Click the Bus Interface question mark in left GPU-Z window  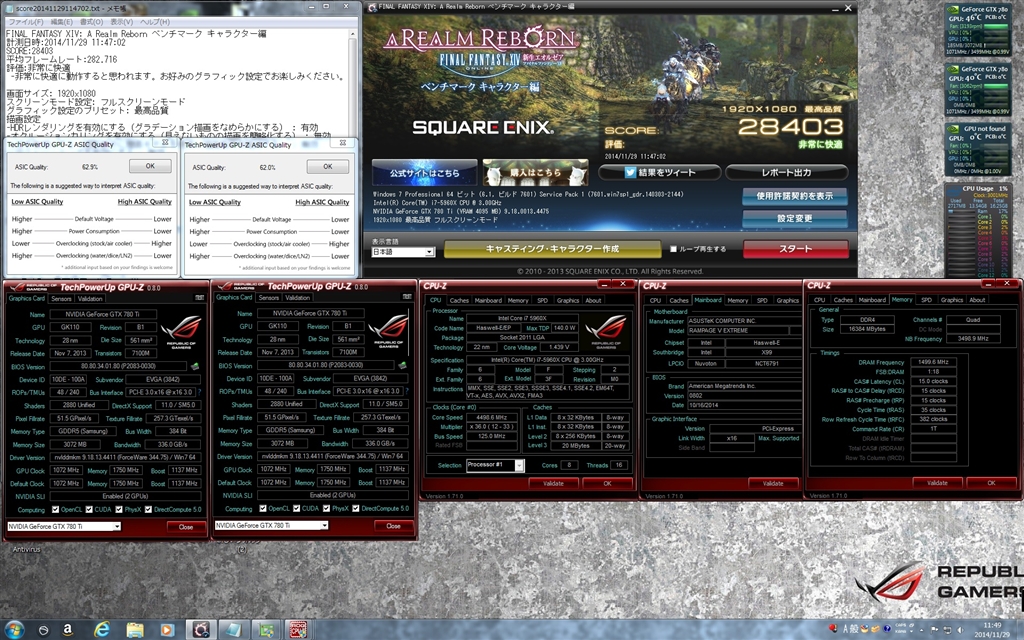[199, 392]
